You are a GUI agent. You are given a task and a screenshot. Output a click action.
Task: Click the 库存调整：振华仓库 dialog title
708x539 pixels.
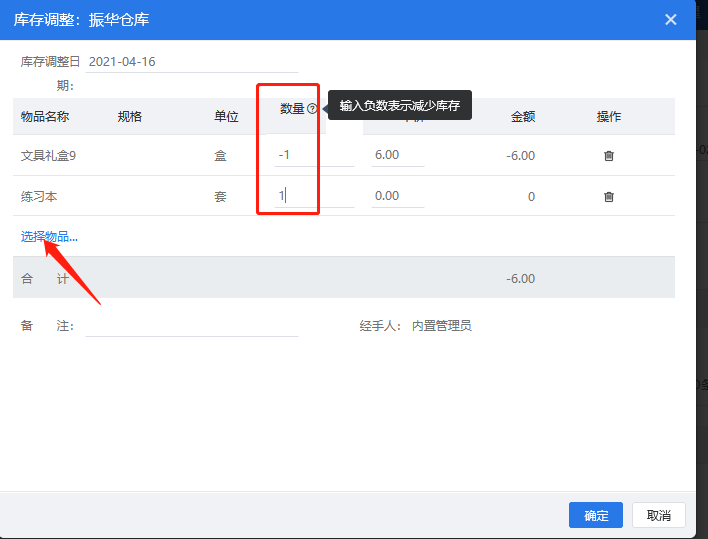(81, 20)
